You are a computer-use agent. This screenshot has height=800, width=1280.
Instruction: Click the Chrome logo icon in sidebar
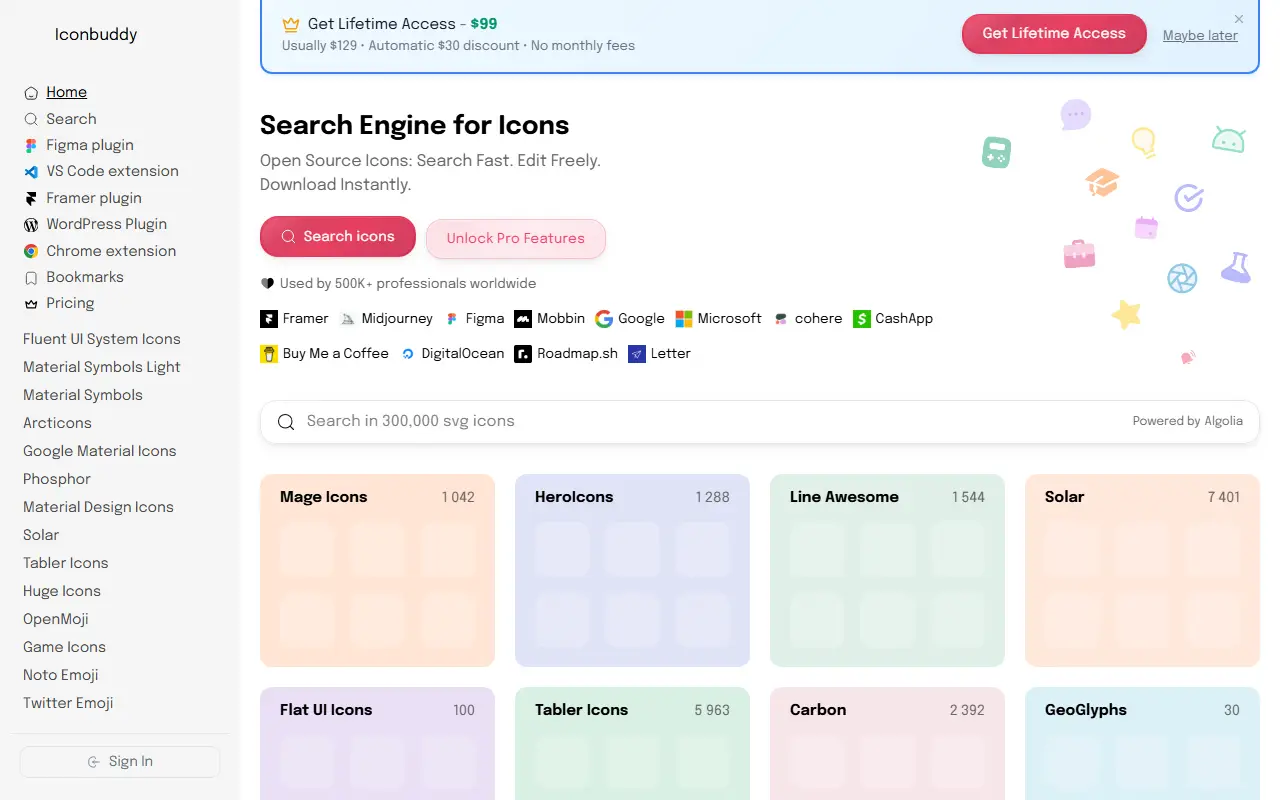31,251
